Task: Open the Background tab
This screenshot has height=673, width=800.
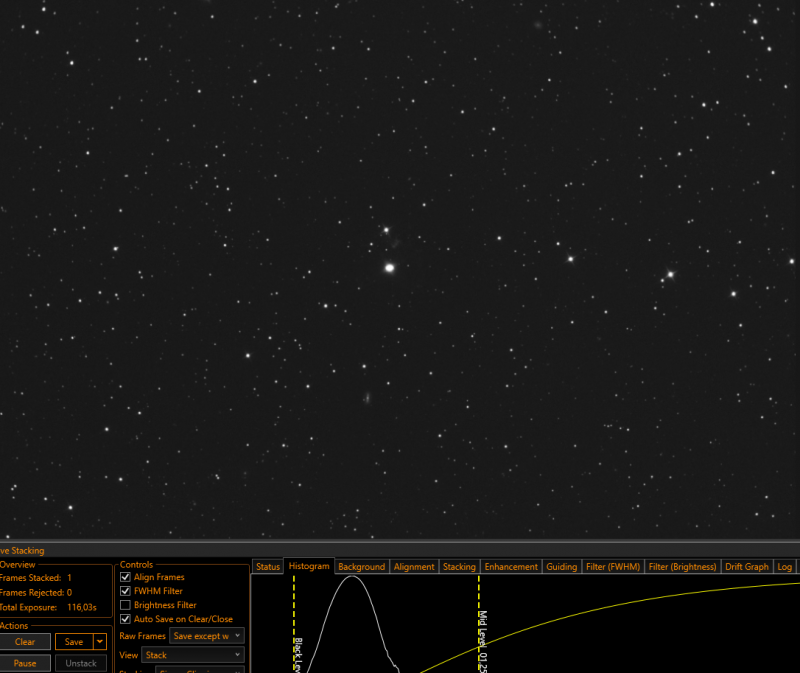Action: pos(361,566)
